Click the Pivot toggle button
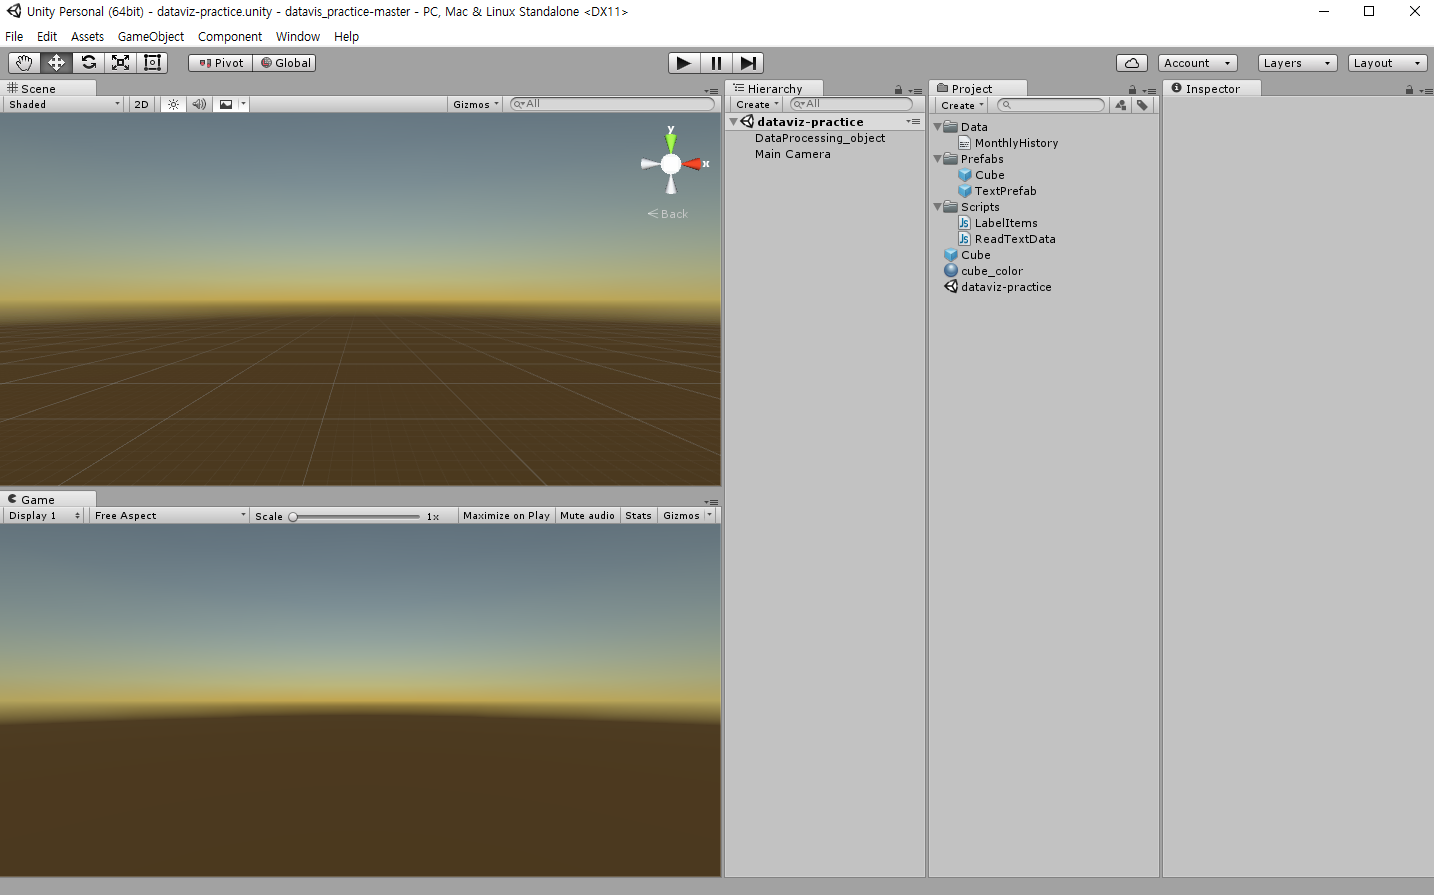 (220, 63)
